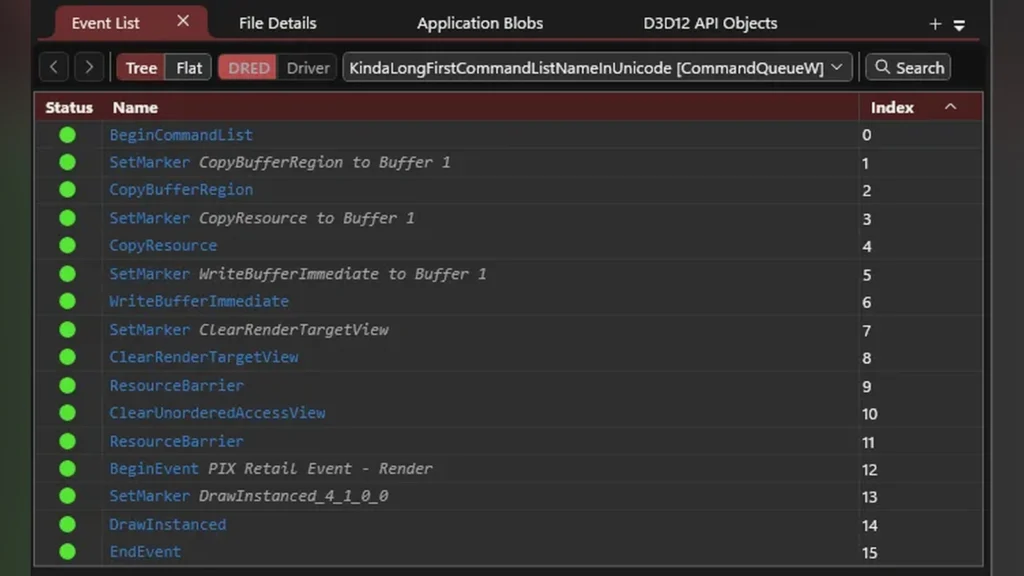This screenshot has height=576, width=1024.
Task: Switch to Tree view mode
Action: (x=141, y=67)
